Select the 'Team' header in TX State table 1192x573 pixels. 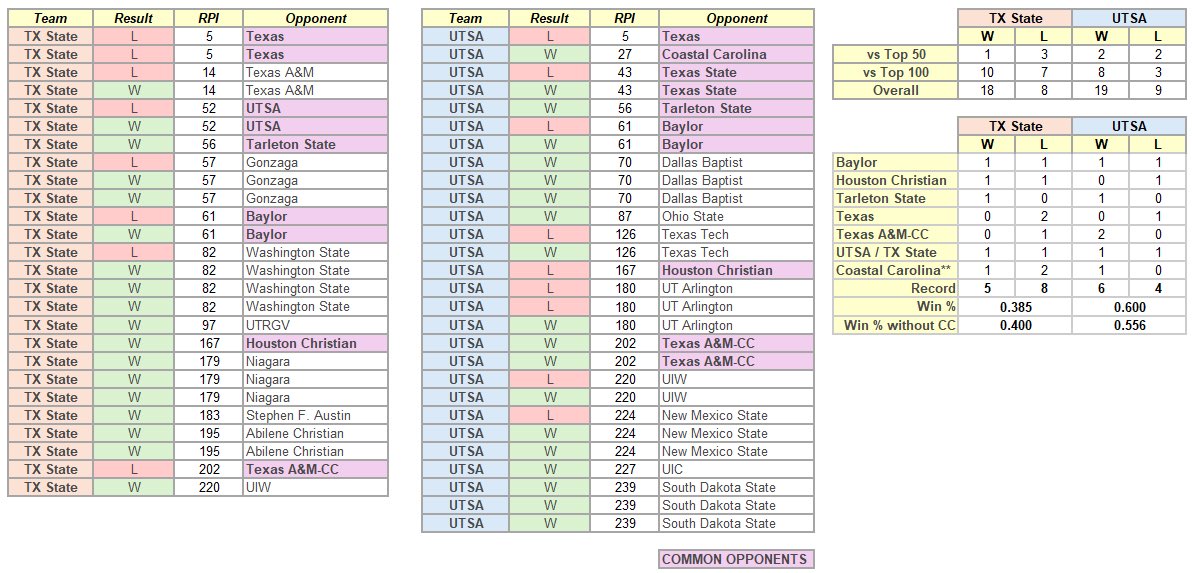click(50, 18)
